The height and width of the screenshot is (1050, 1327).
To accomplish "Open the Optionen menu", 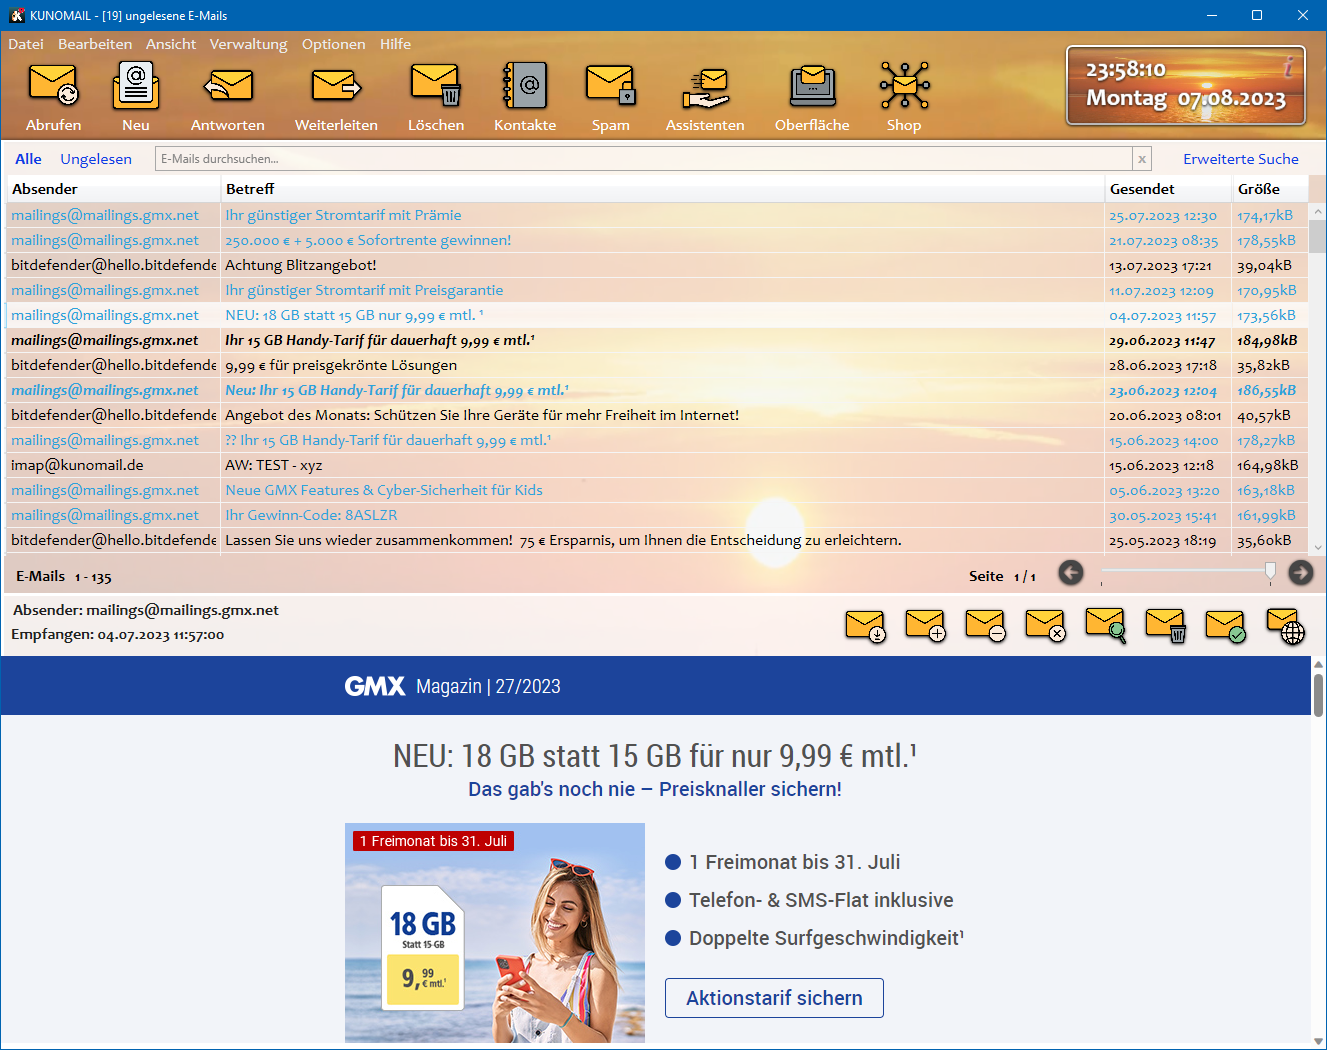I will pos(334,44).
